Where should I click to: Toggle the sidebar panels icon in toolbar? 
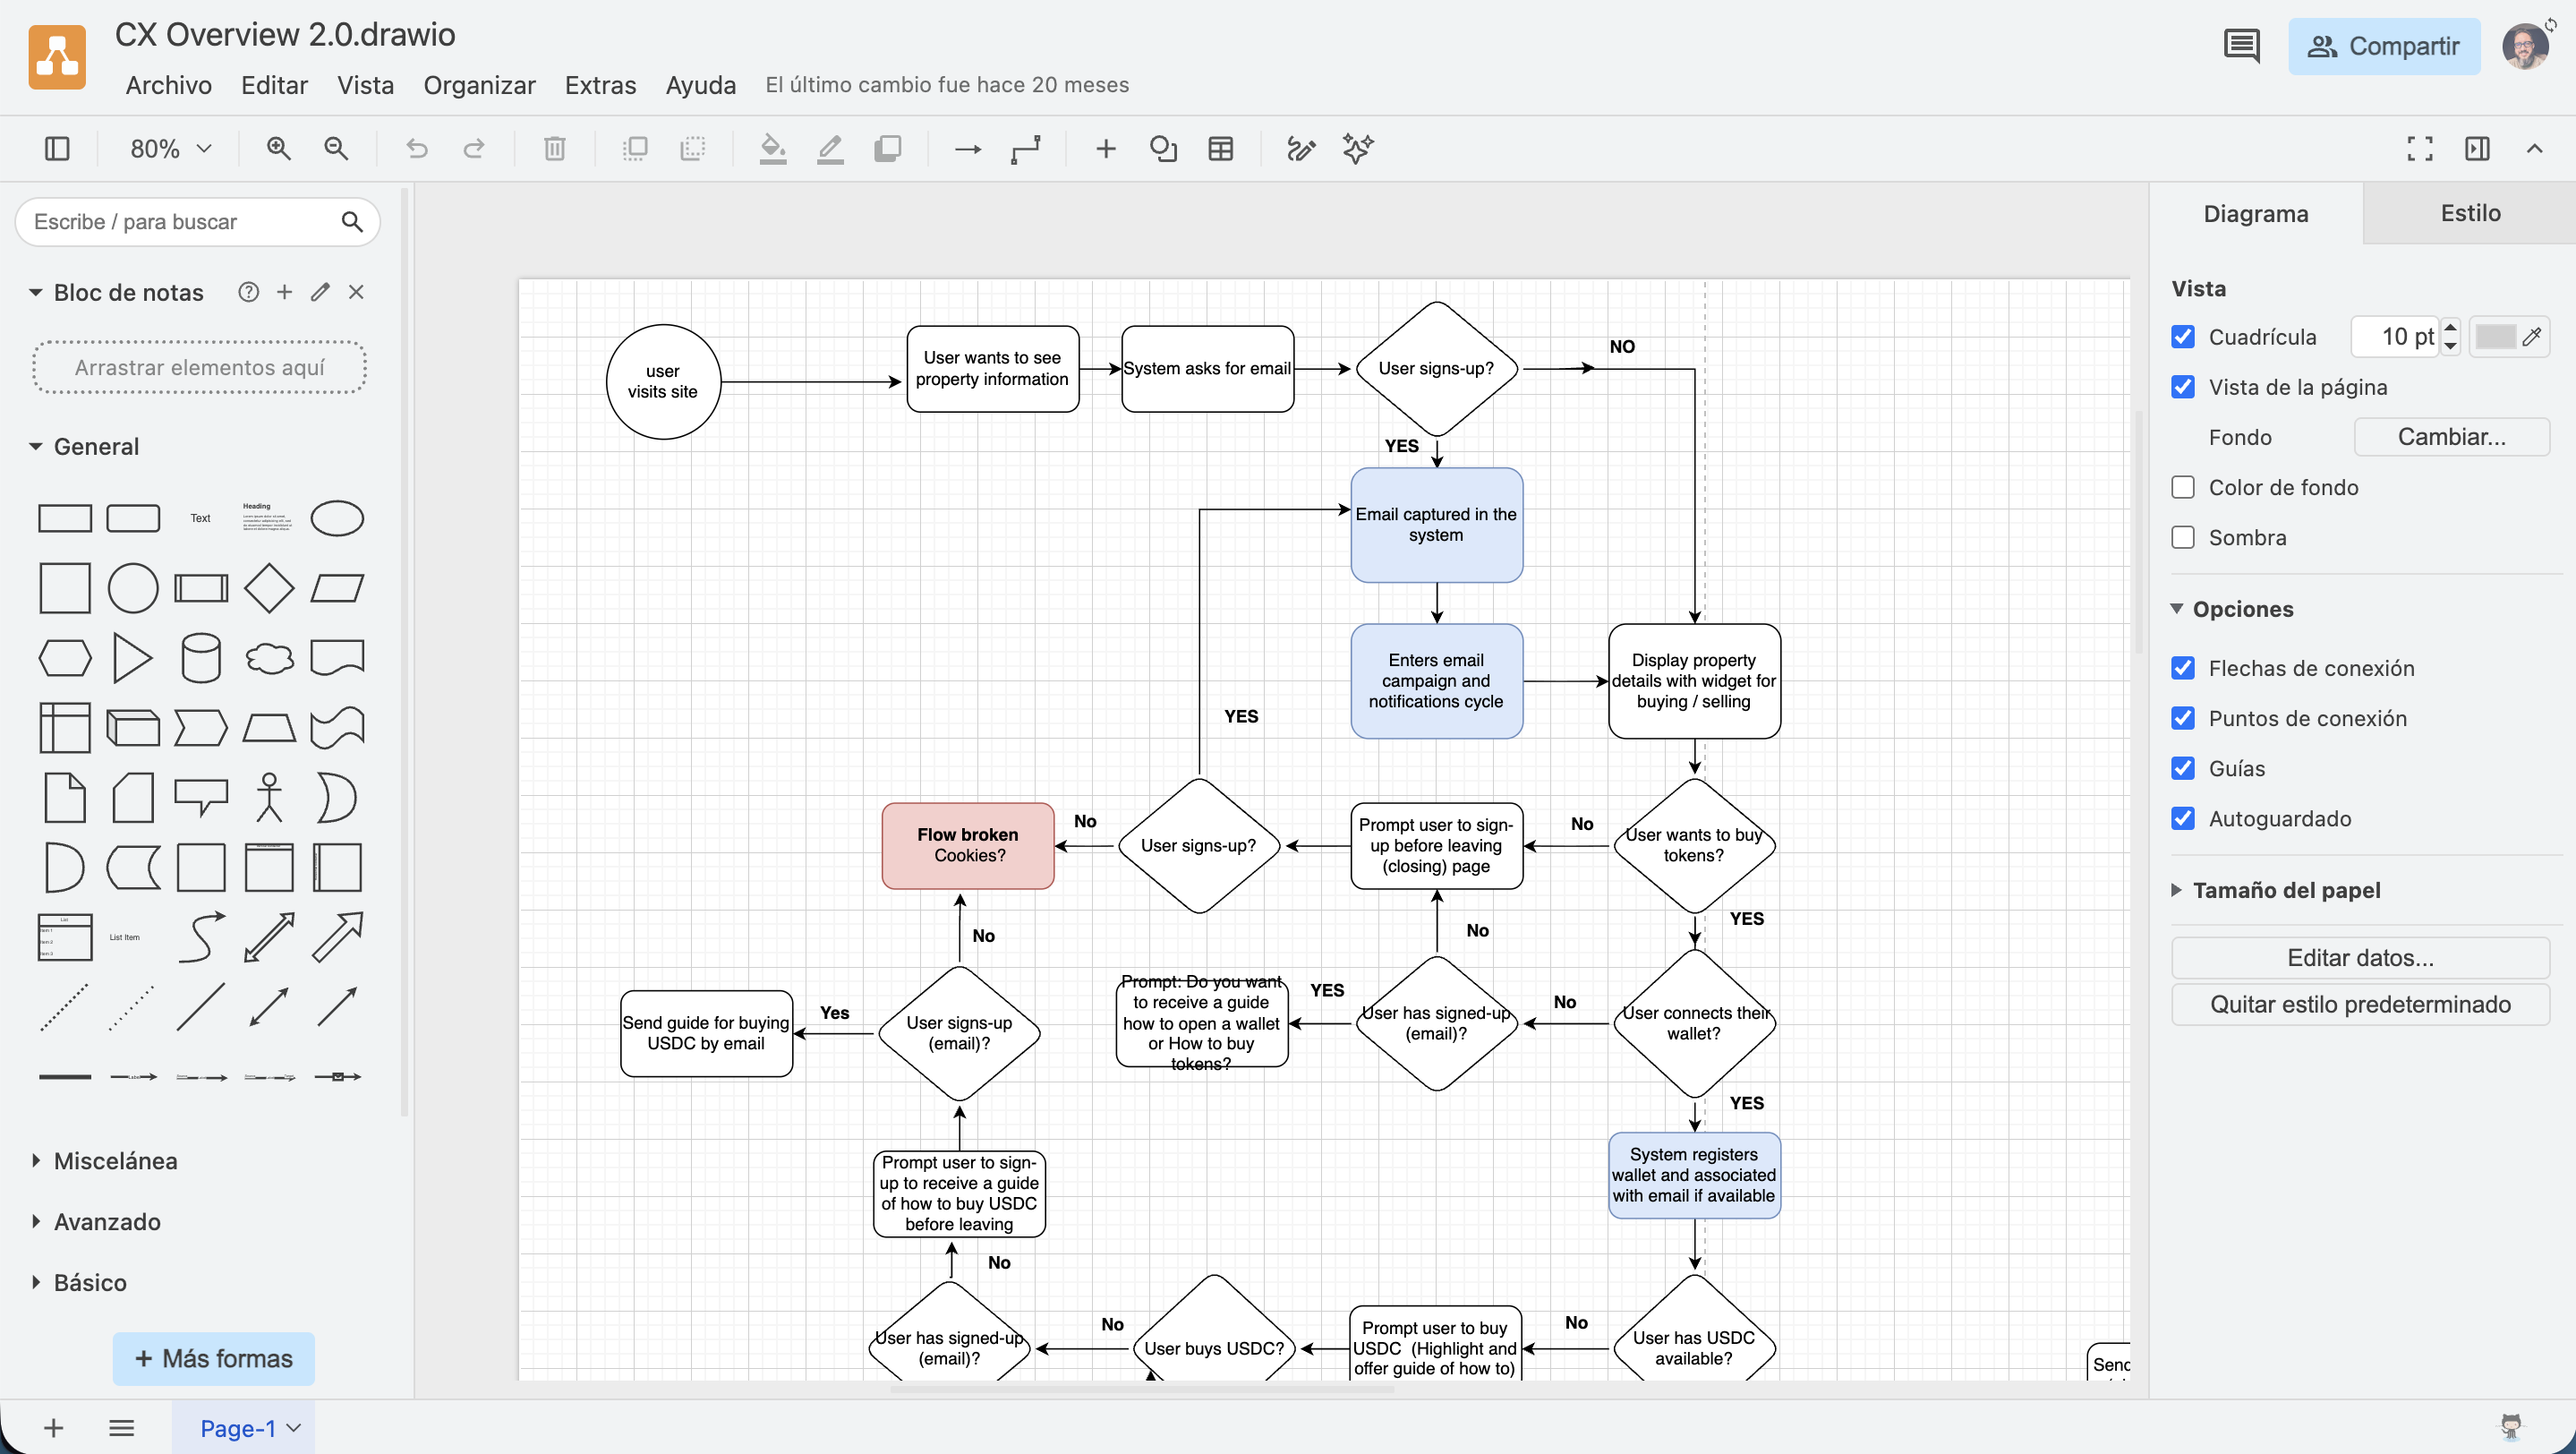57,149
